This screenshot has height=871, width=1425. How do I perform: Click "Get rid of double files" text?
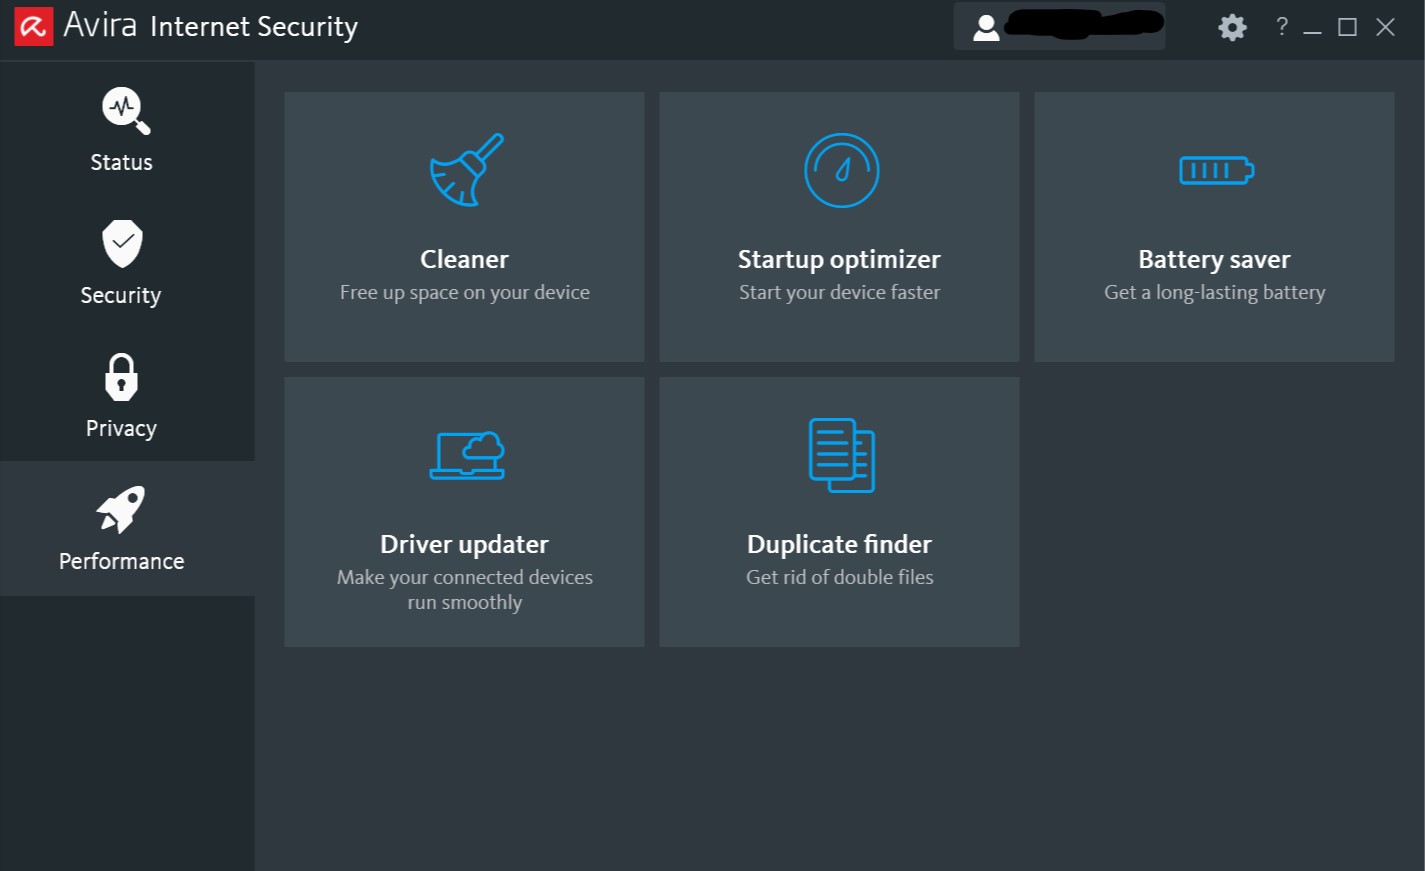[x=839, y=577]
